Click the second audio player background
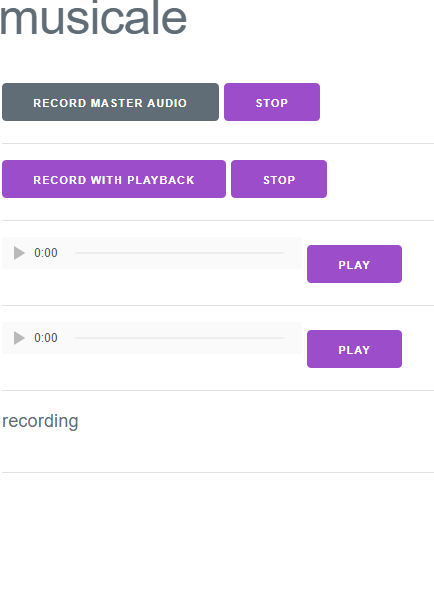This screenshot has width=434, height=590. pyautogui.click(x=152, y=338)
